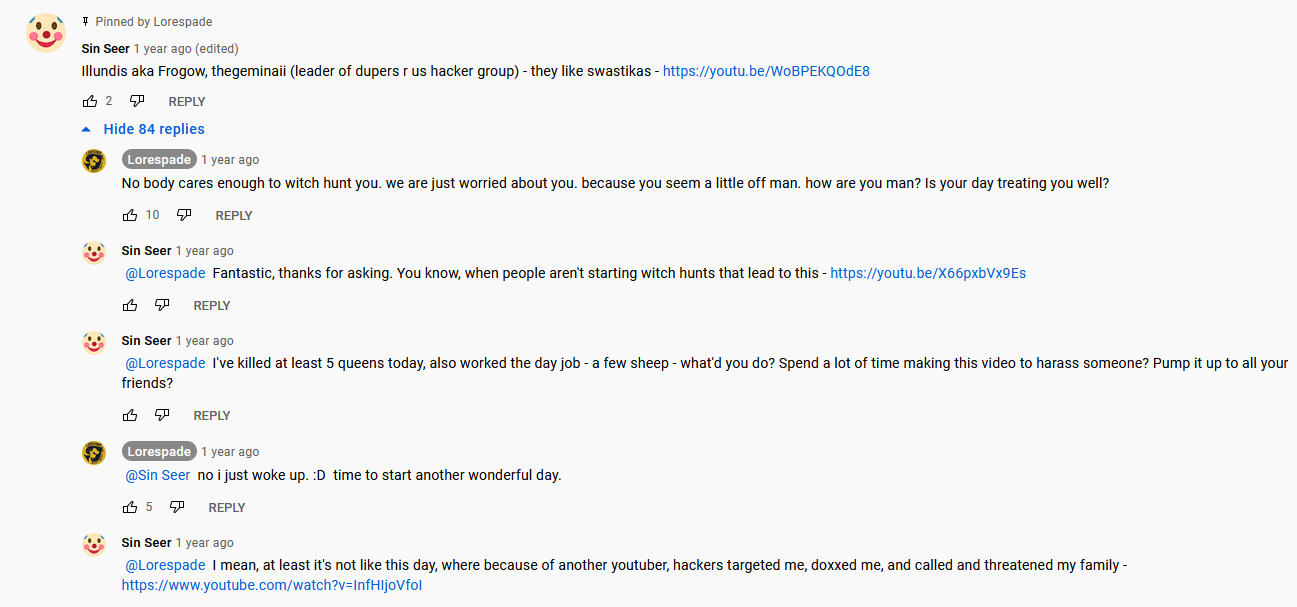Reply to the '5 queens today' comment

[212, 415]
